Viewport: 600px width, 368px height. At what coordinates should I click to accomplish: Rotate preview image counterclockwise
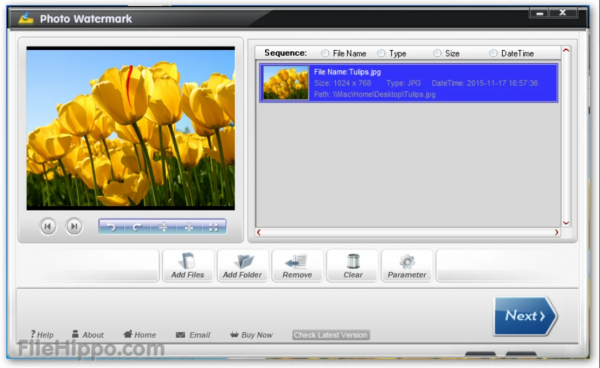[x=111, y=227]
